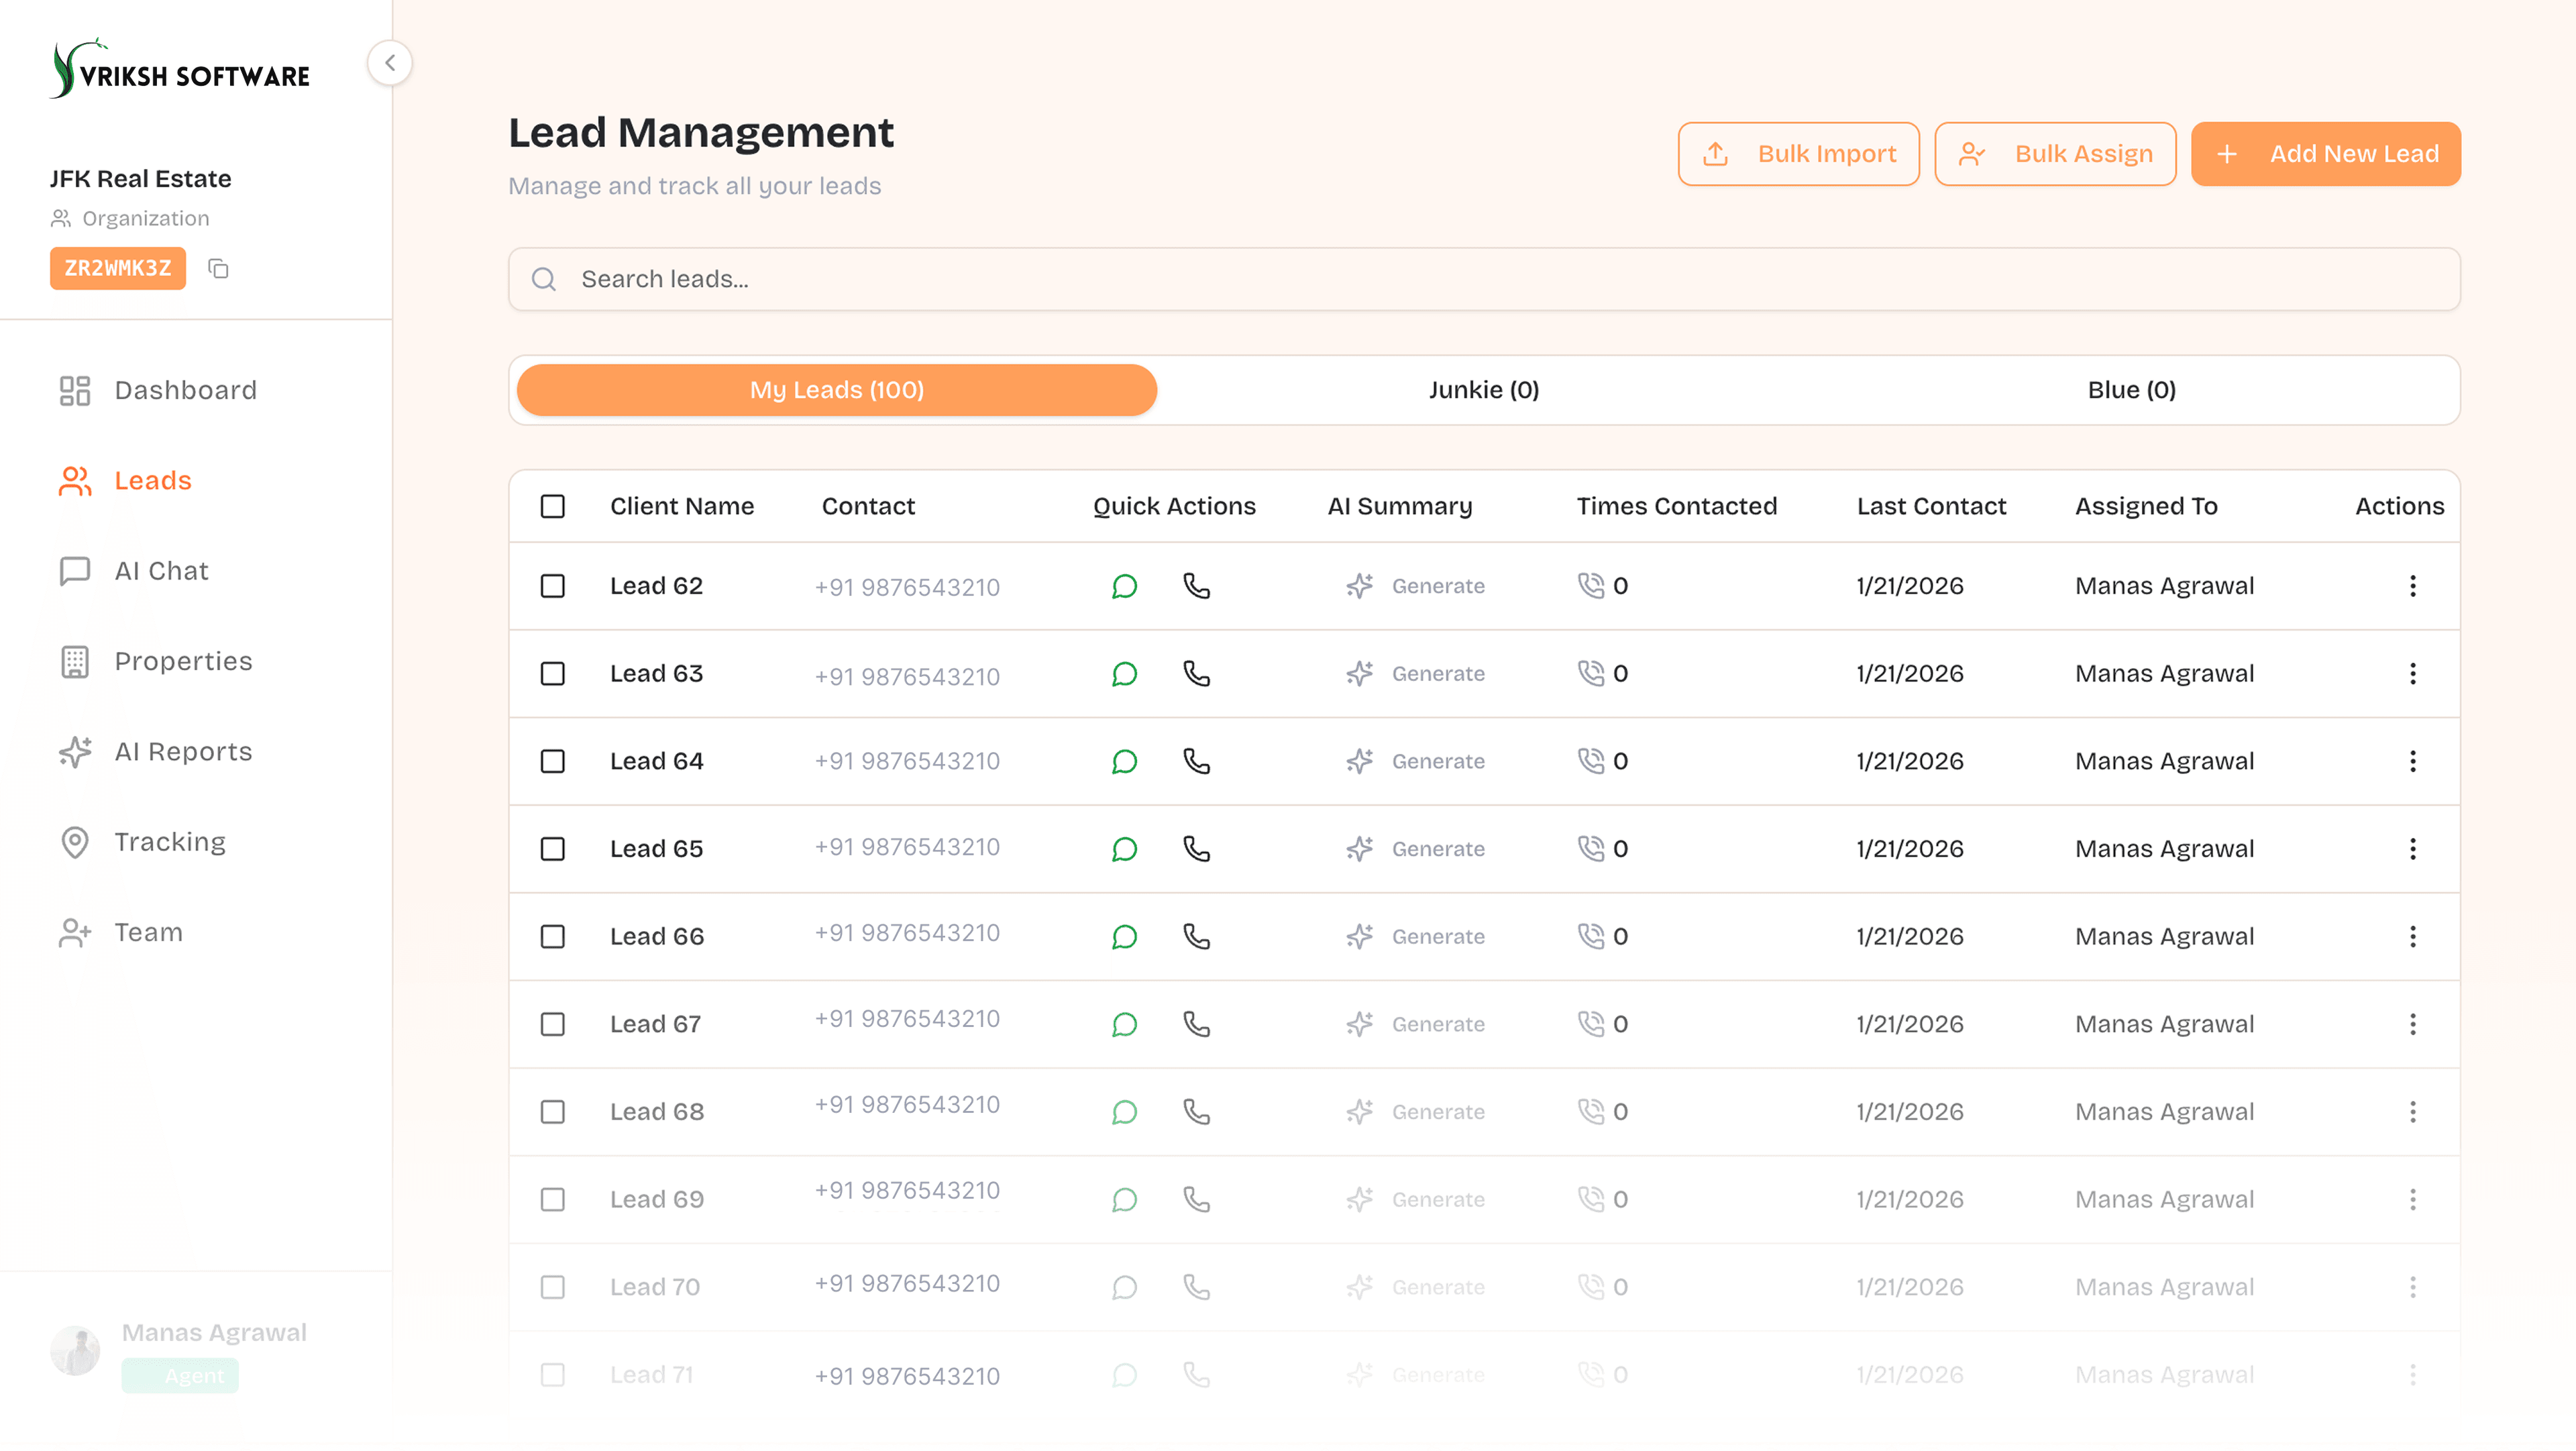Collapse the sidebar using the chevron button

pos(390,63)
